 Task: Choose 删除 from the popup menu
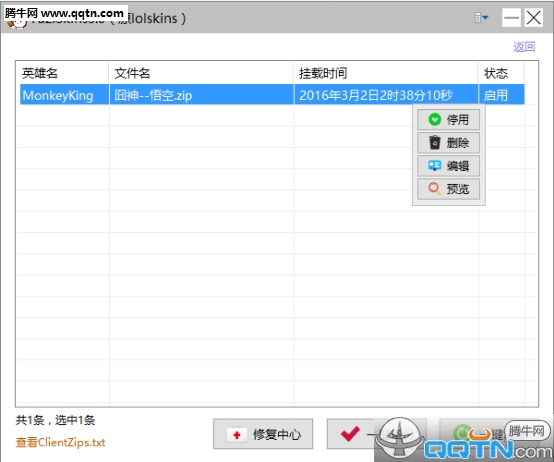tap(448, 143)
